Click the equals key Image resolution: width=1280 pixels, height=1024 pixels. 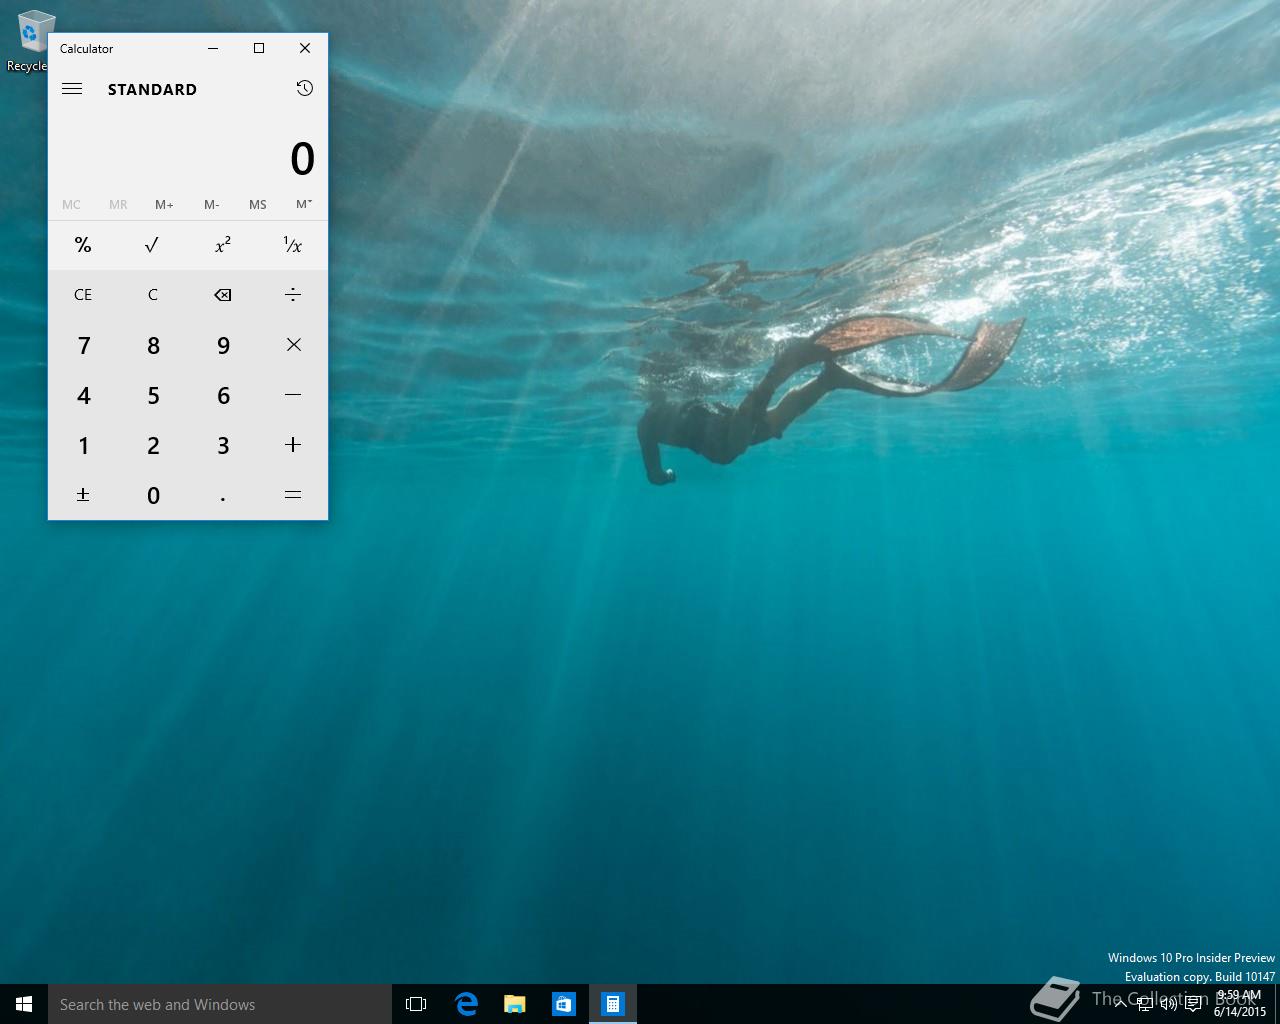pyautogui.click(x=293, y=495)
